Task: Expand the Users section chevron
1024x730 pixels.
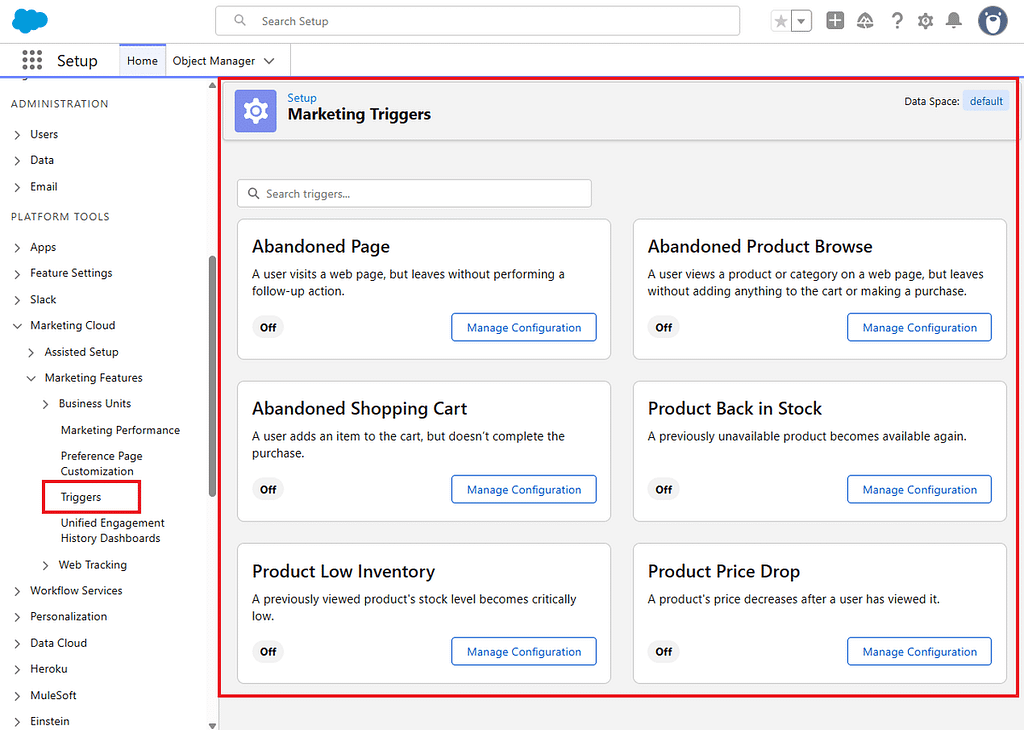Action: point(17,135)
